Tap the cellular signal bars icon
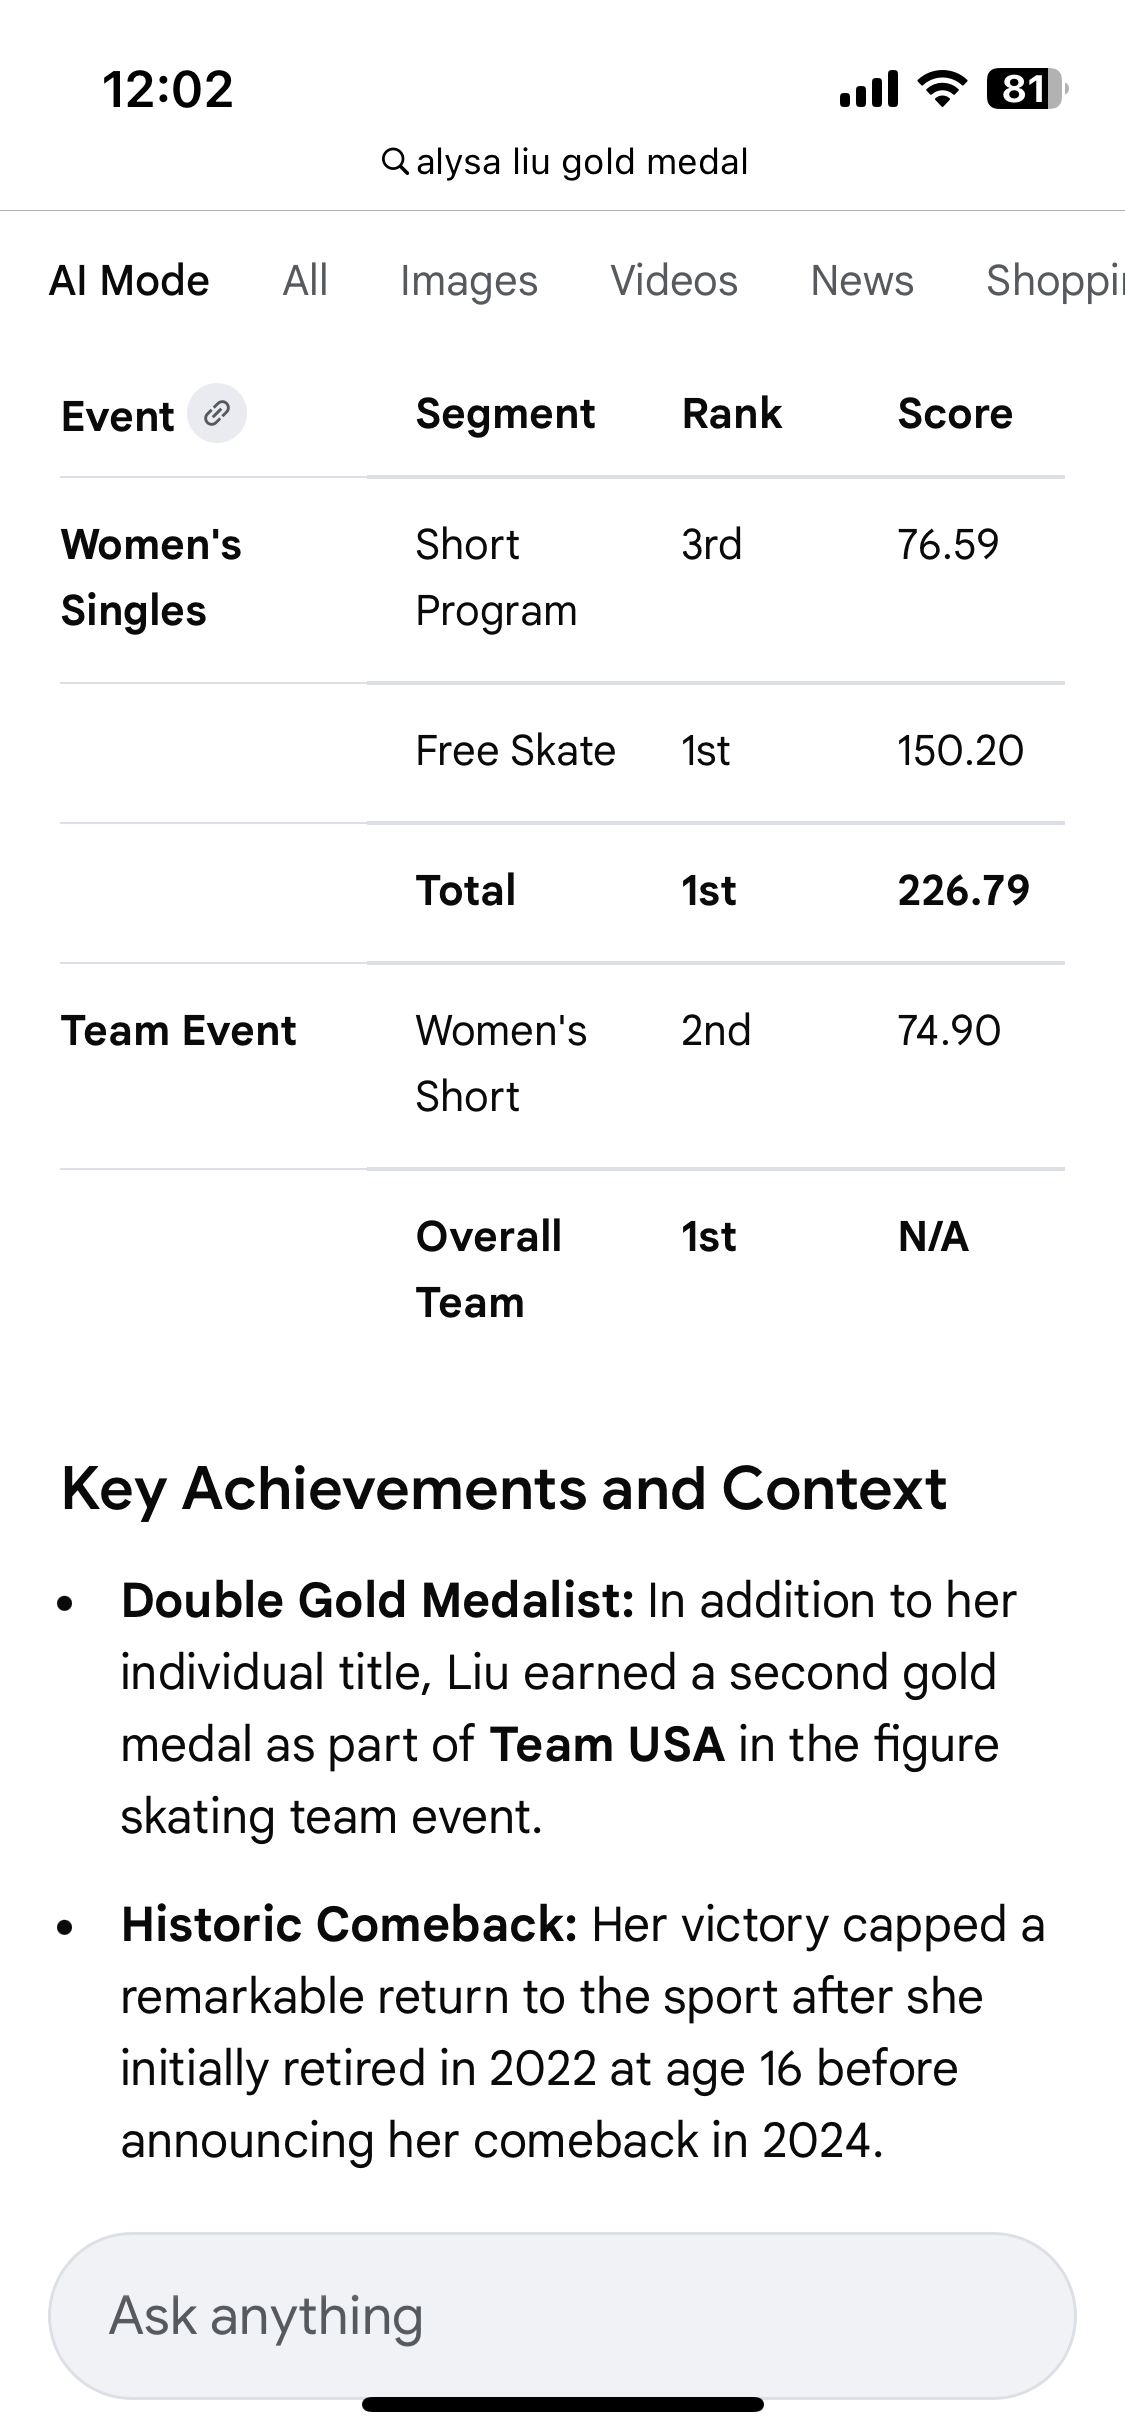The image size is (1125, 2436). 868,89
